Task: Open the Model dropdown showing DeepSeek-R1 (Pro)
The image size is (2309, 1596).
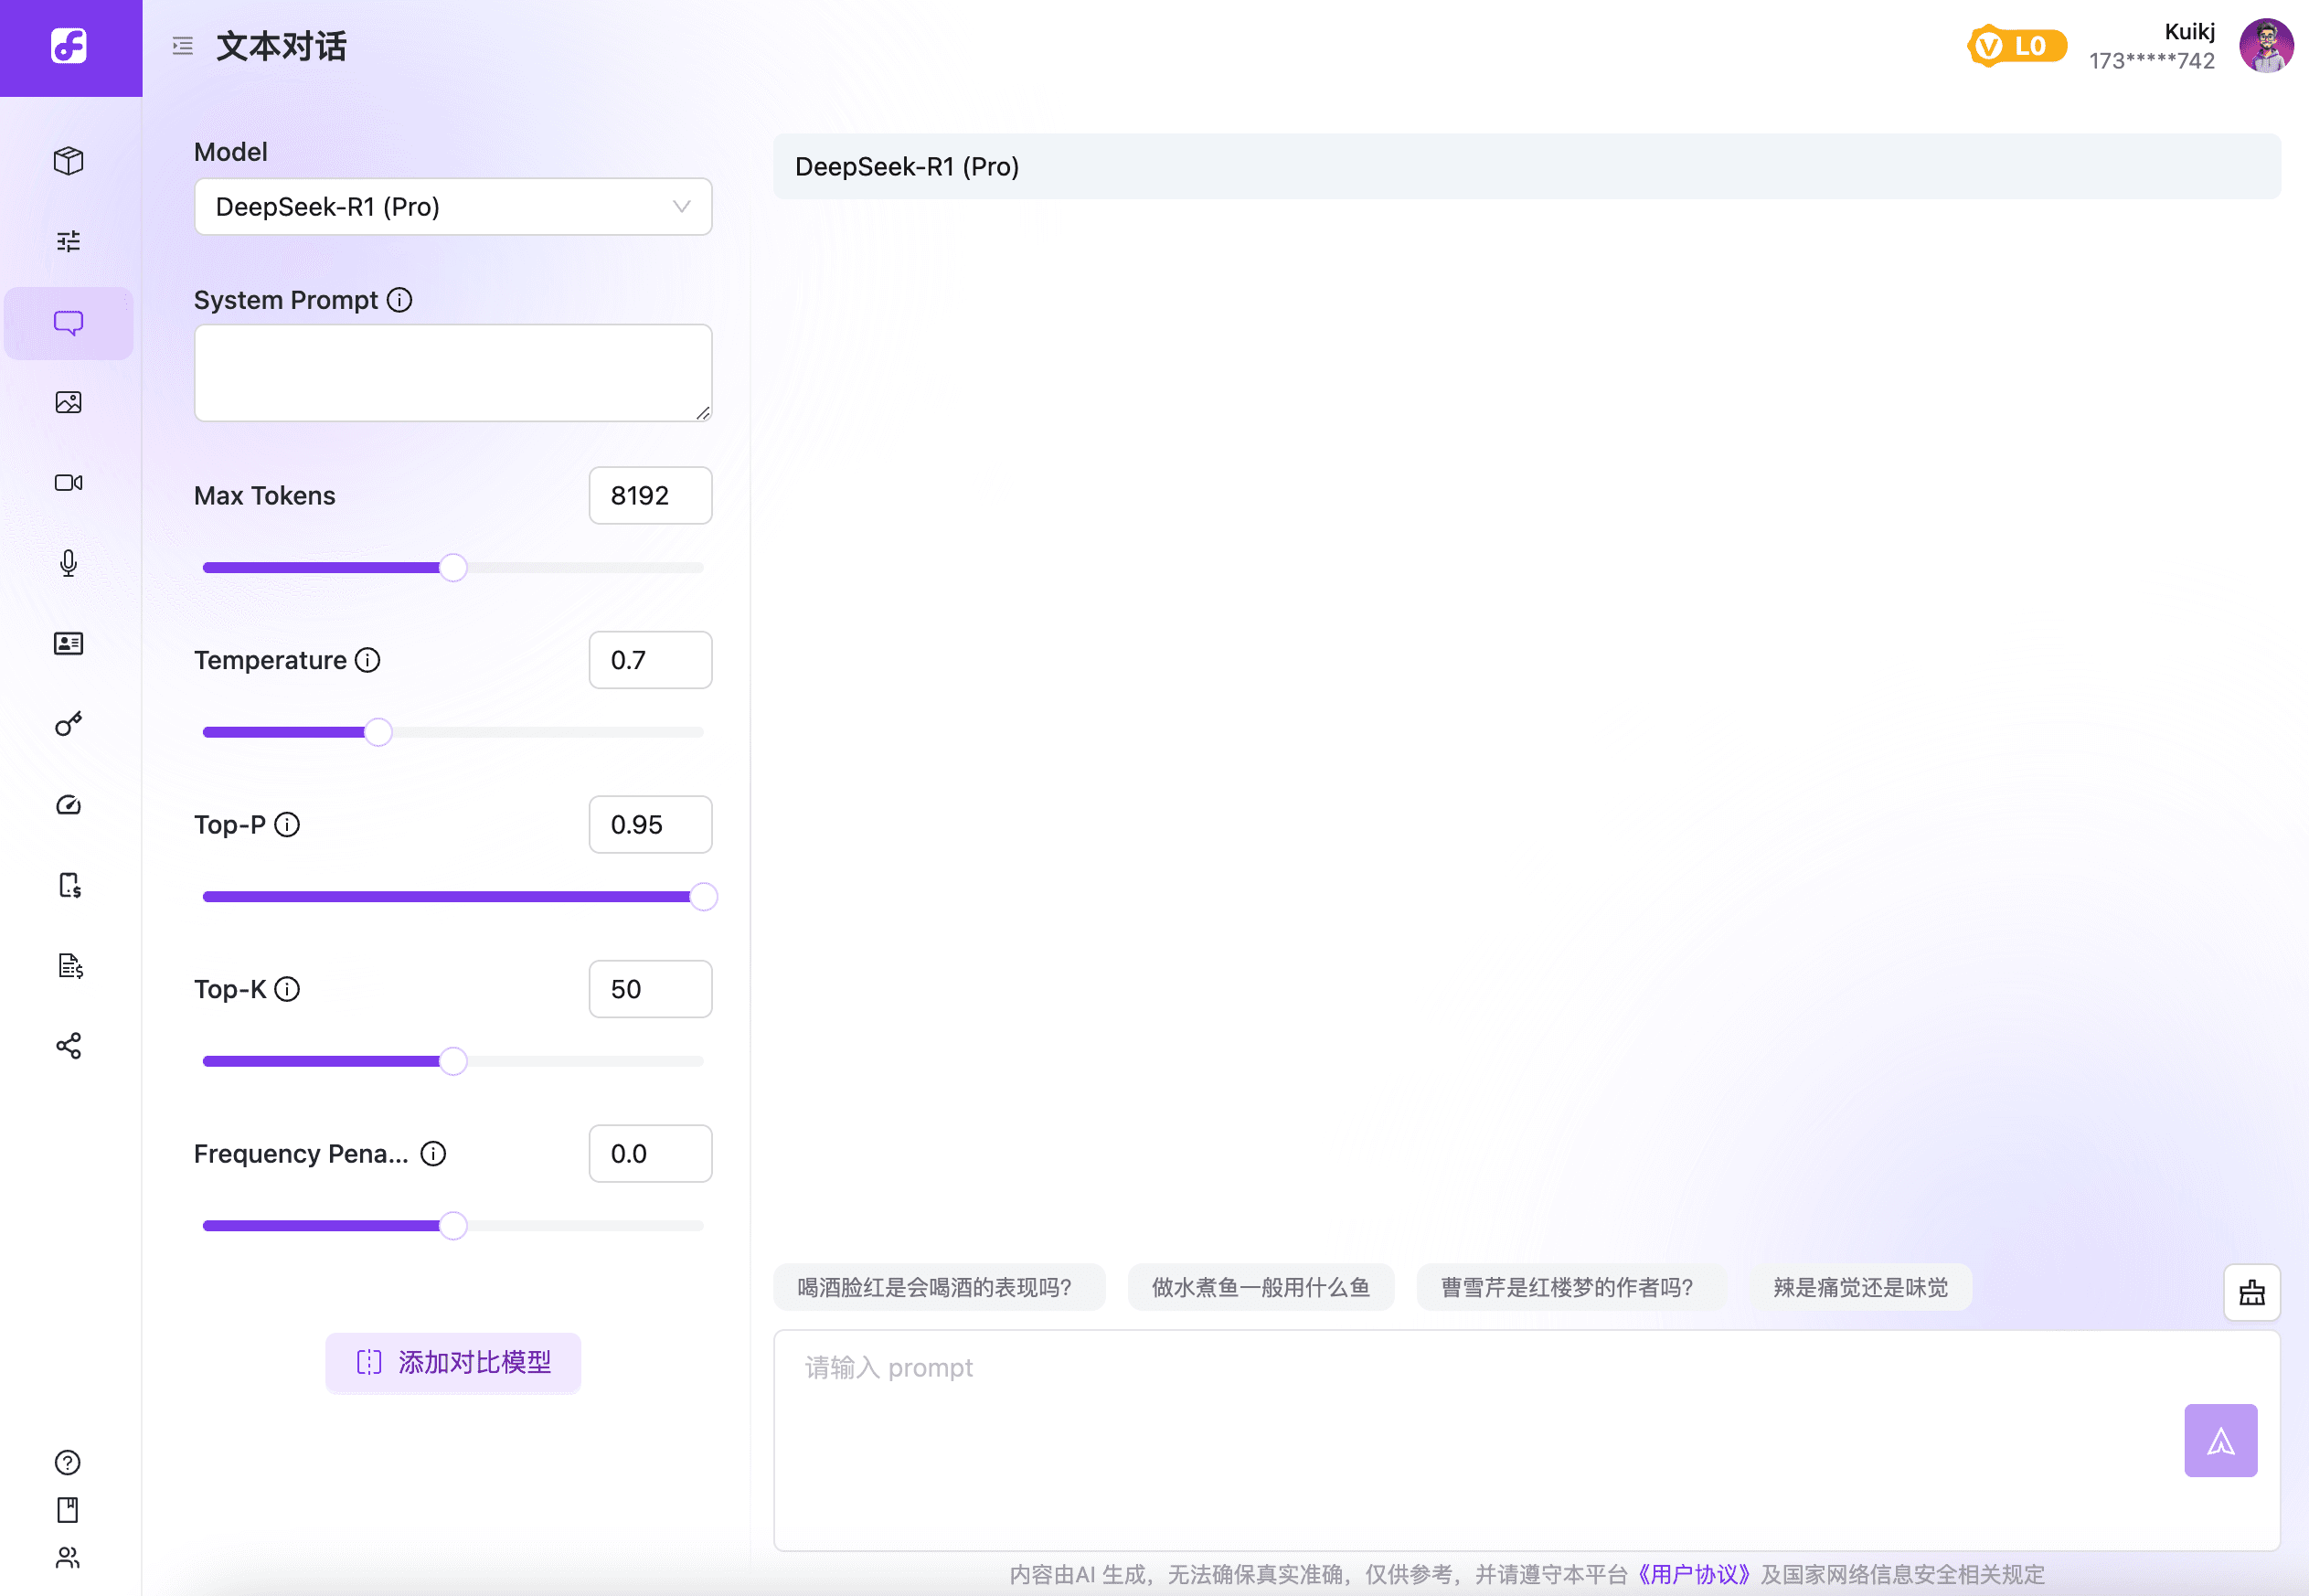Action: pyautogui.click(x=453, y=207)
